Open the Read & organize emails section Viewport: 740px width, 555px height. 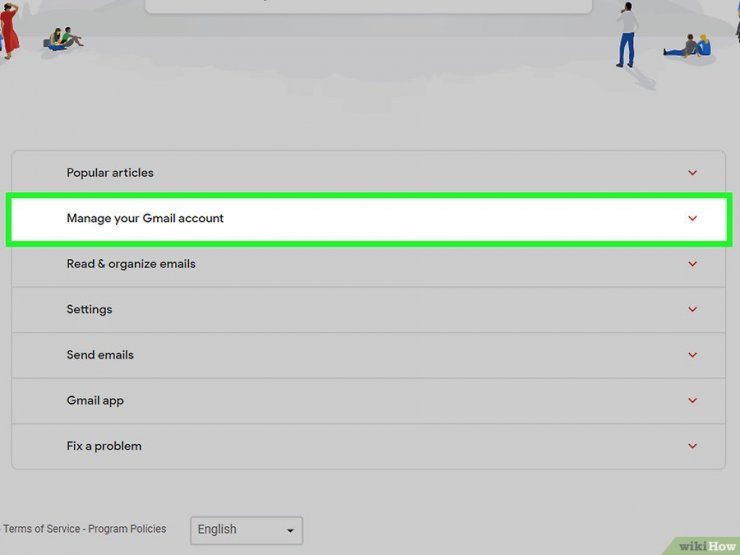131,264
